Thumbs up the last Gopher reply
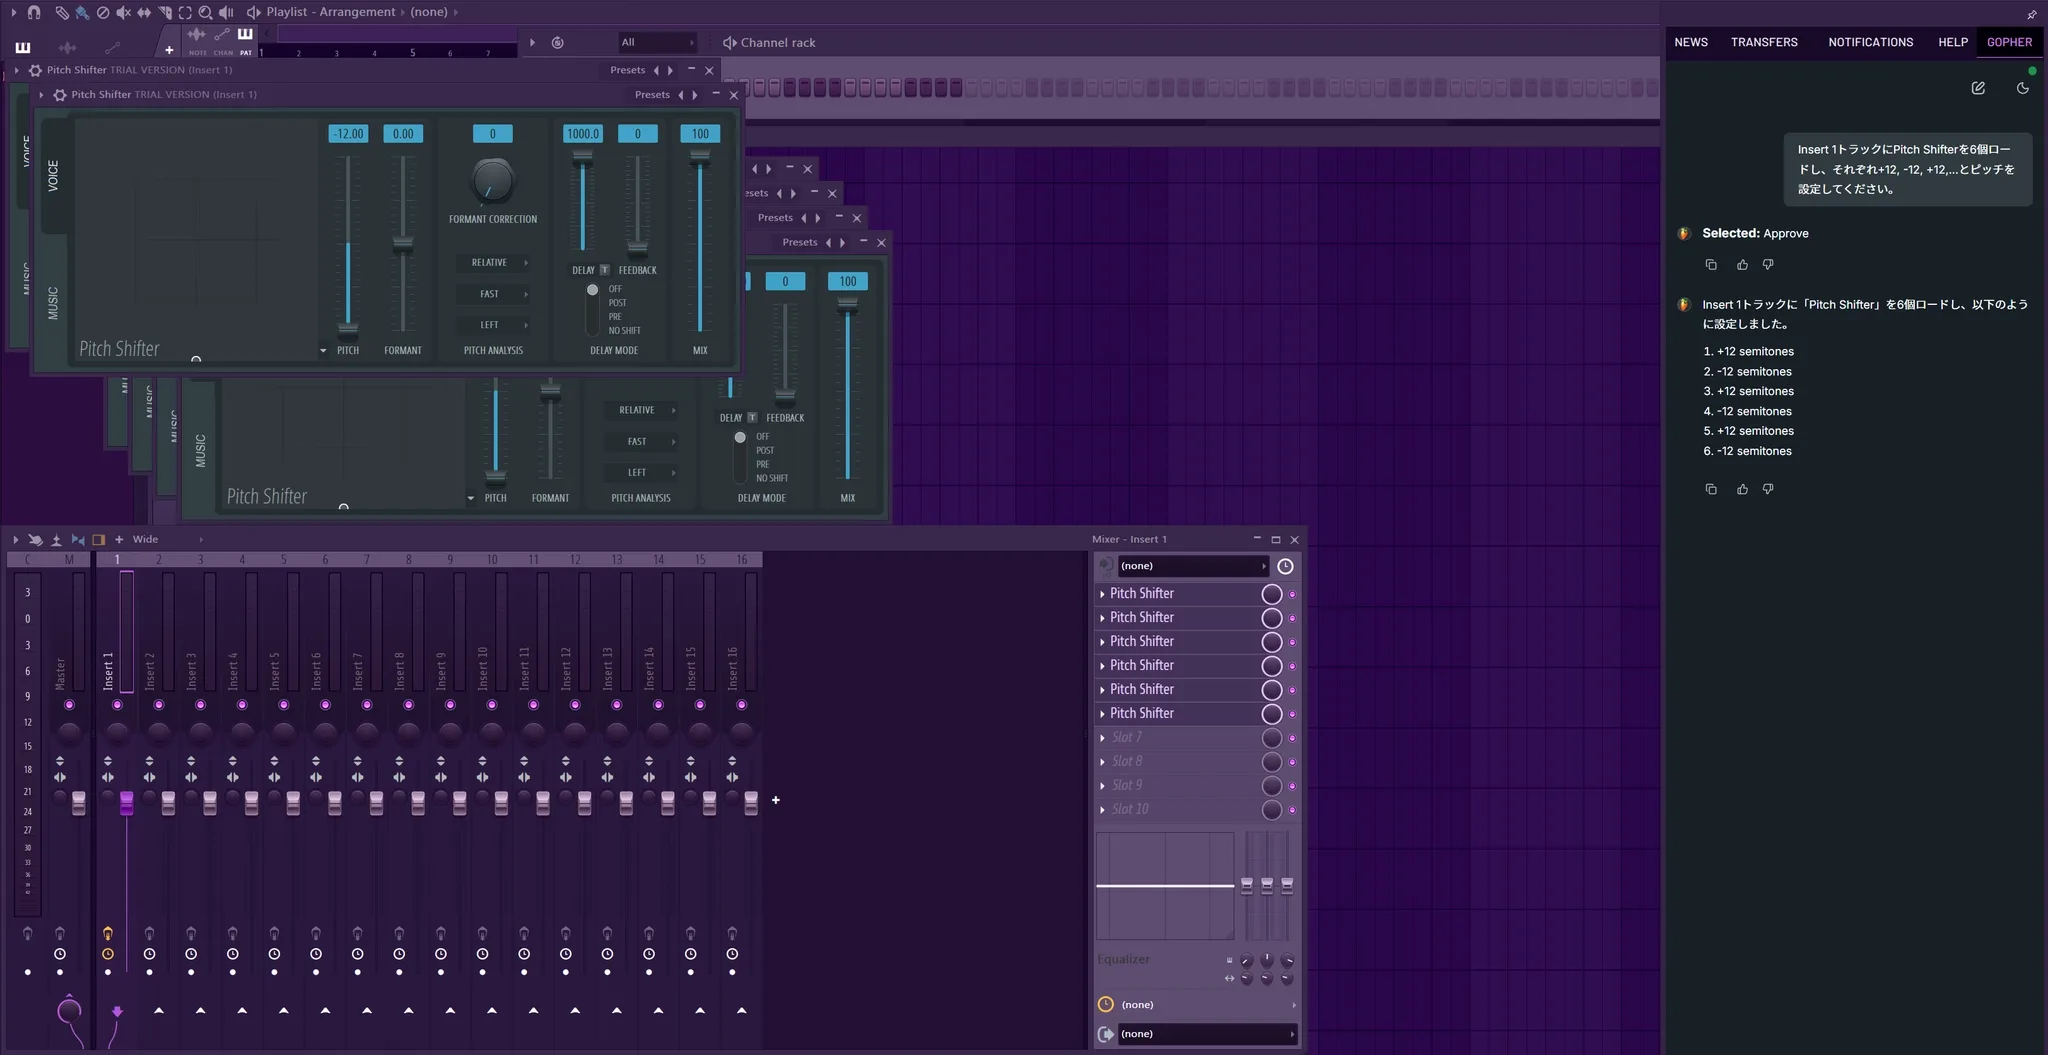The height and width of the screenshot is (1055, 2048). pos(1742,489)
